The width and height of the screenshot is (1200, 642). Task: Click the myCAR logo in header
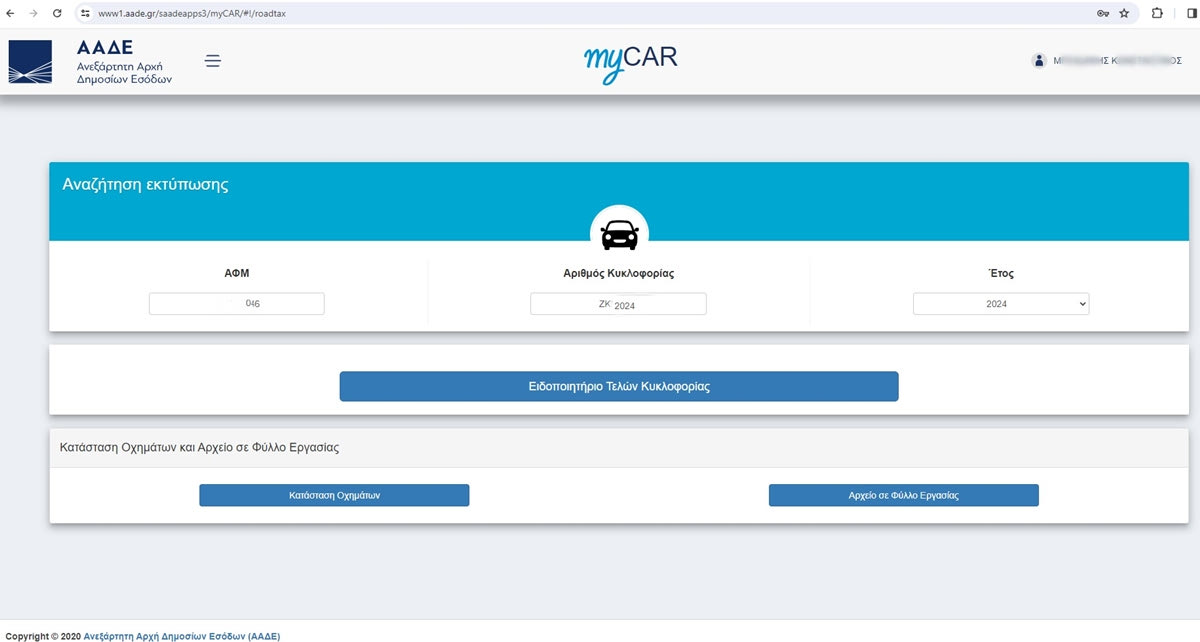coord(630,61)
